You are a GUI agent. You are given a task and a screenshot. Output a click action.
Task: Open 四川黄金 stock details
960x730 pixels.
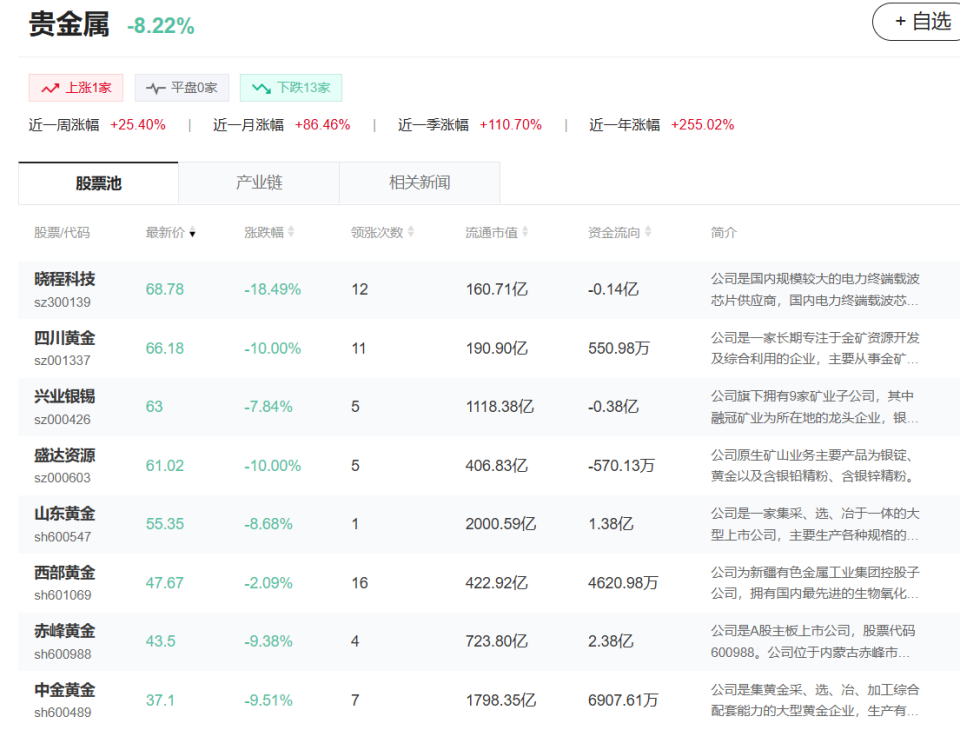(x=65, y=338)
